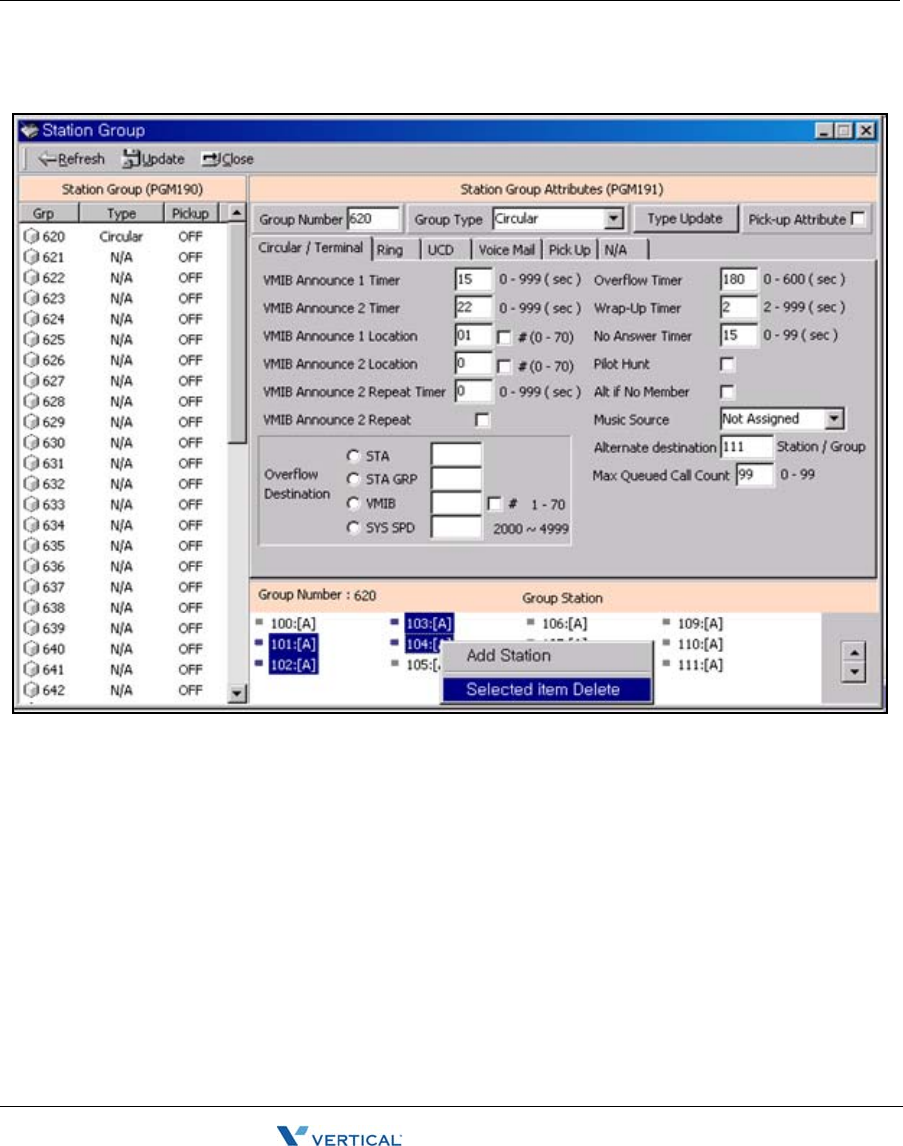Image resolution: width=903 pixels, height=1146 pixels.
Task: Select the group 634 cube icon
Action: click(x=31, y=525)
